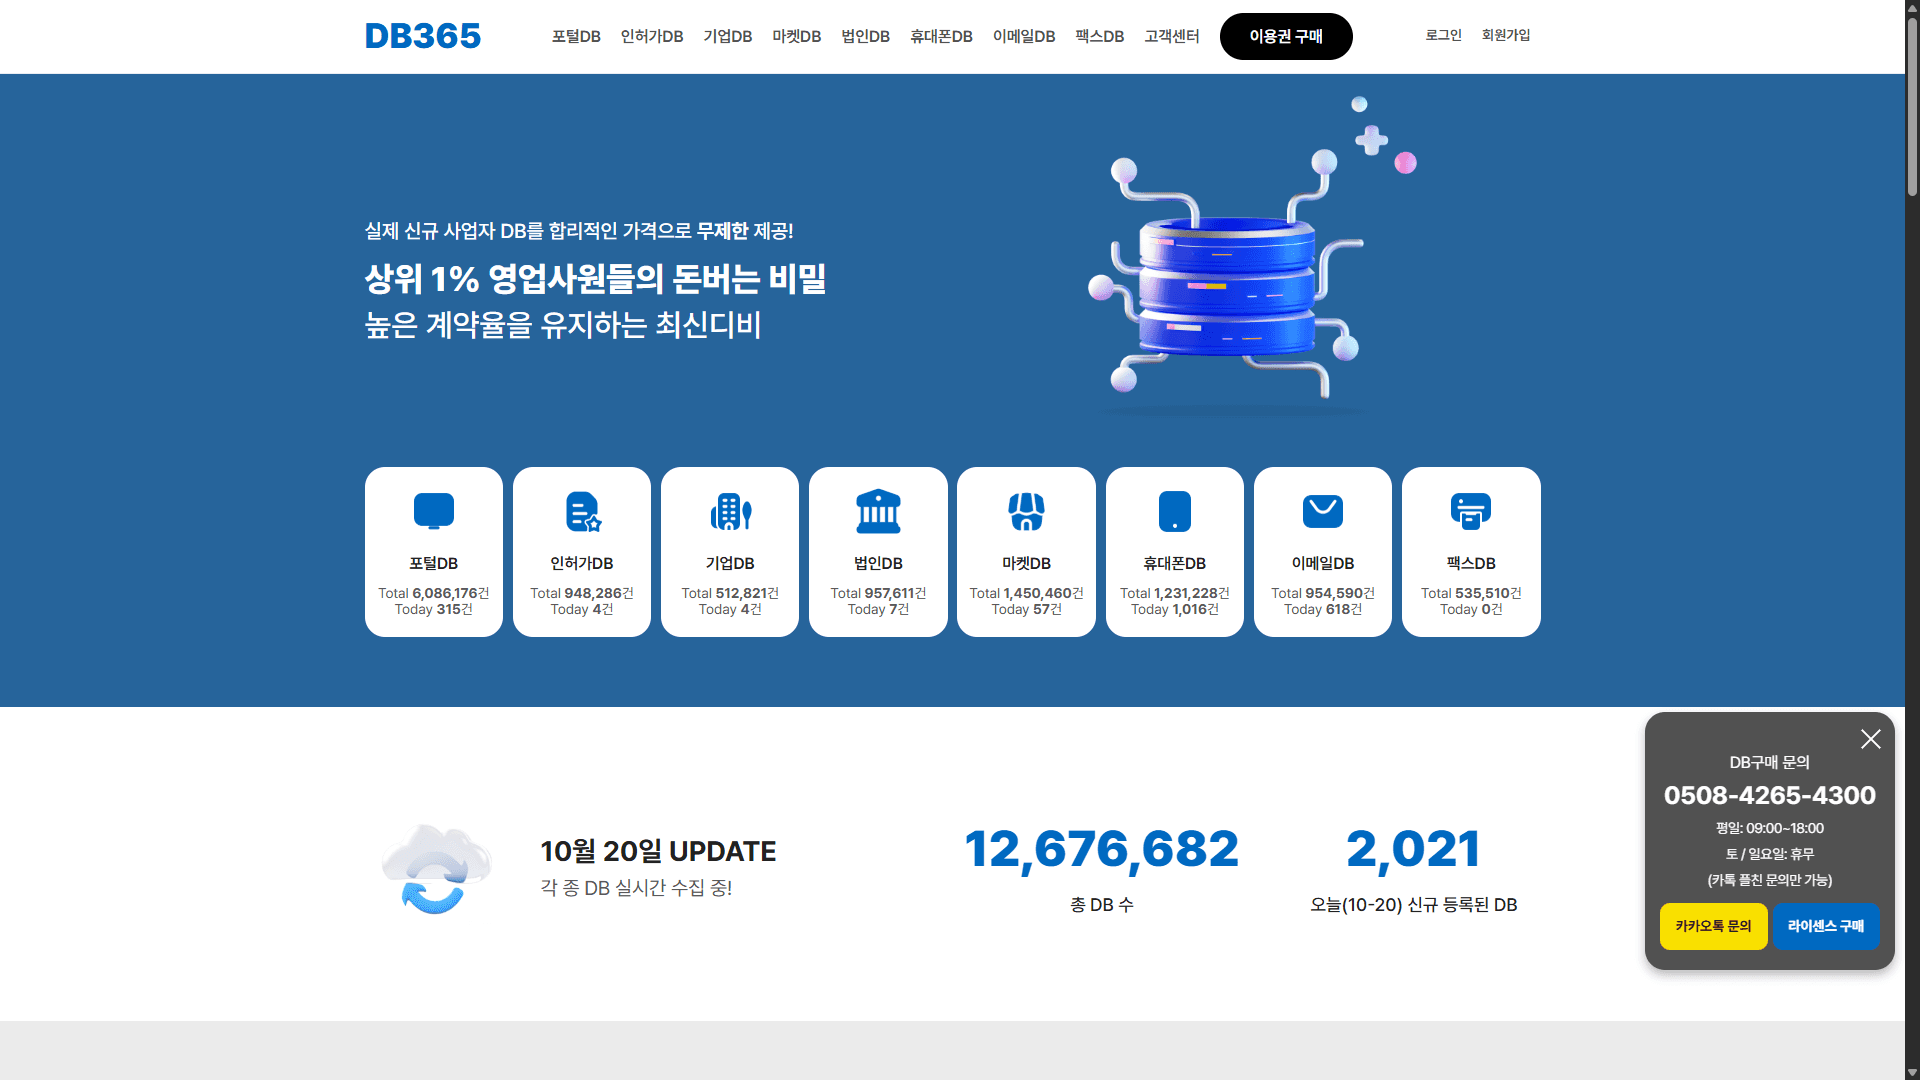Click the 10월 20일 UPDATE heading
This screenshot has width=1920, height=1080.
coord(658,851)
